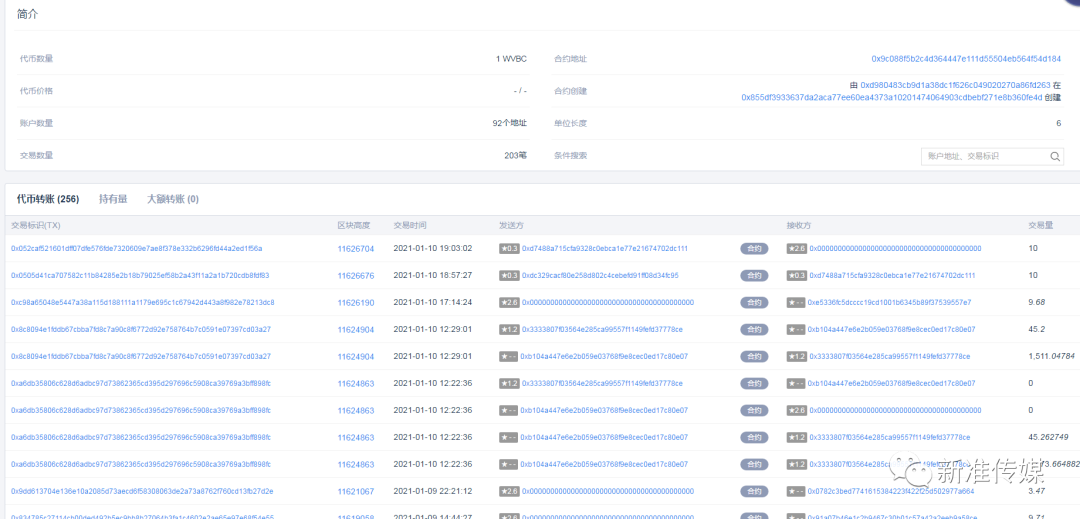Open transaction 0xc98a65048e5447a38a115d188111a1179e...
1080x519 pixels.
coord(143,302)
